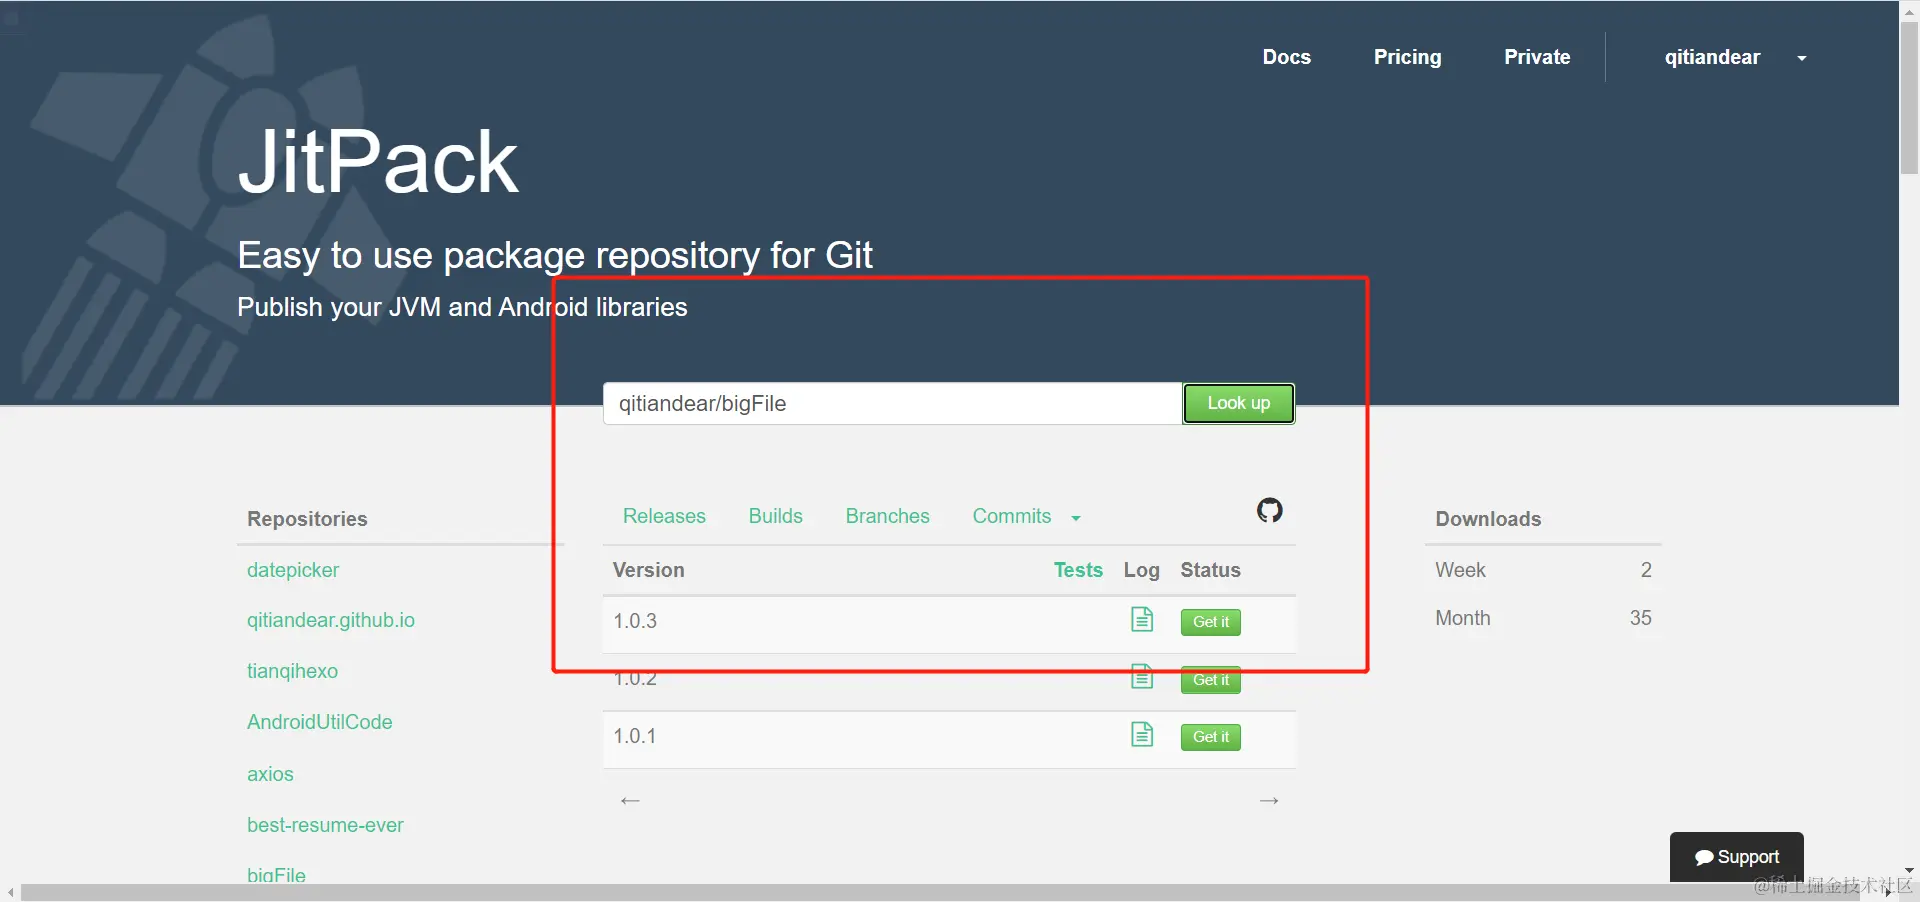Click Get it for version 1.0.1
This screenshot has width=1920, height=902.
click(x=1211, y=737)
